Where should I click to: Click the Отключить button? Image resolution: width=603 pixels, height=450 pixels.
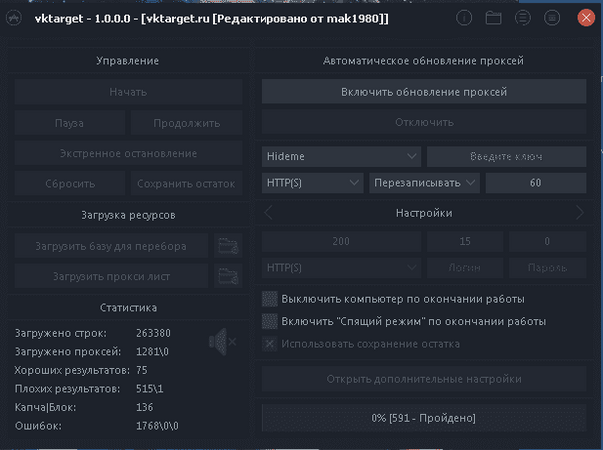tap(424, 122)
